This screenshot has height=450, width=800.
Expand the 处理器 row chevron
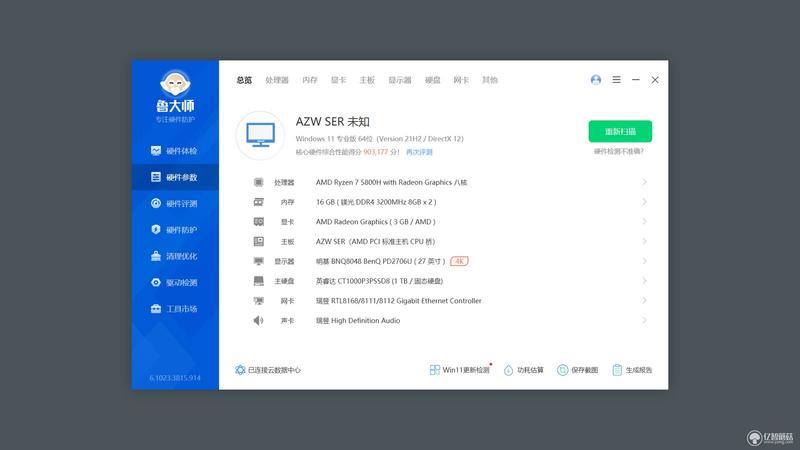click(x=644, y=182)
